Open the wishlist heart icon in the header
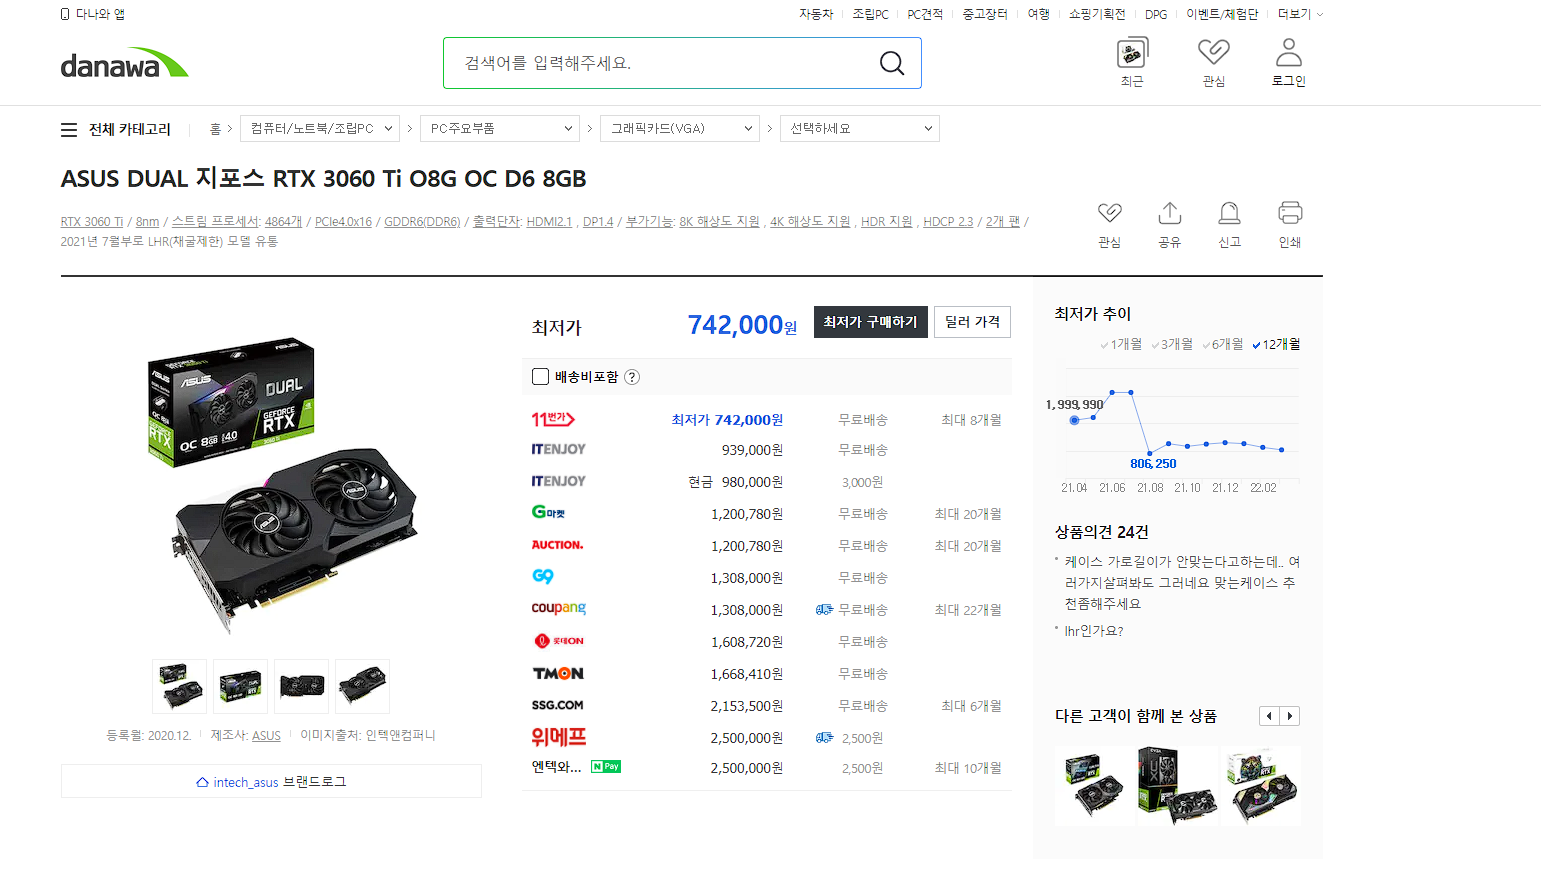 [x=1214, y=52]
